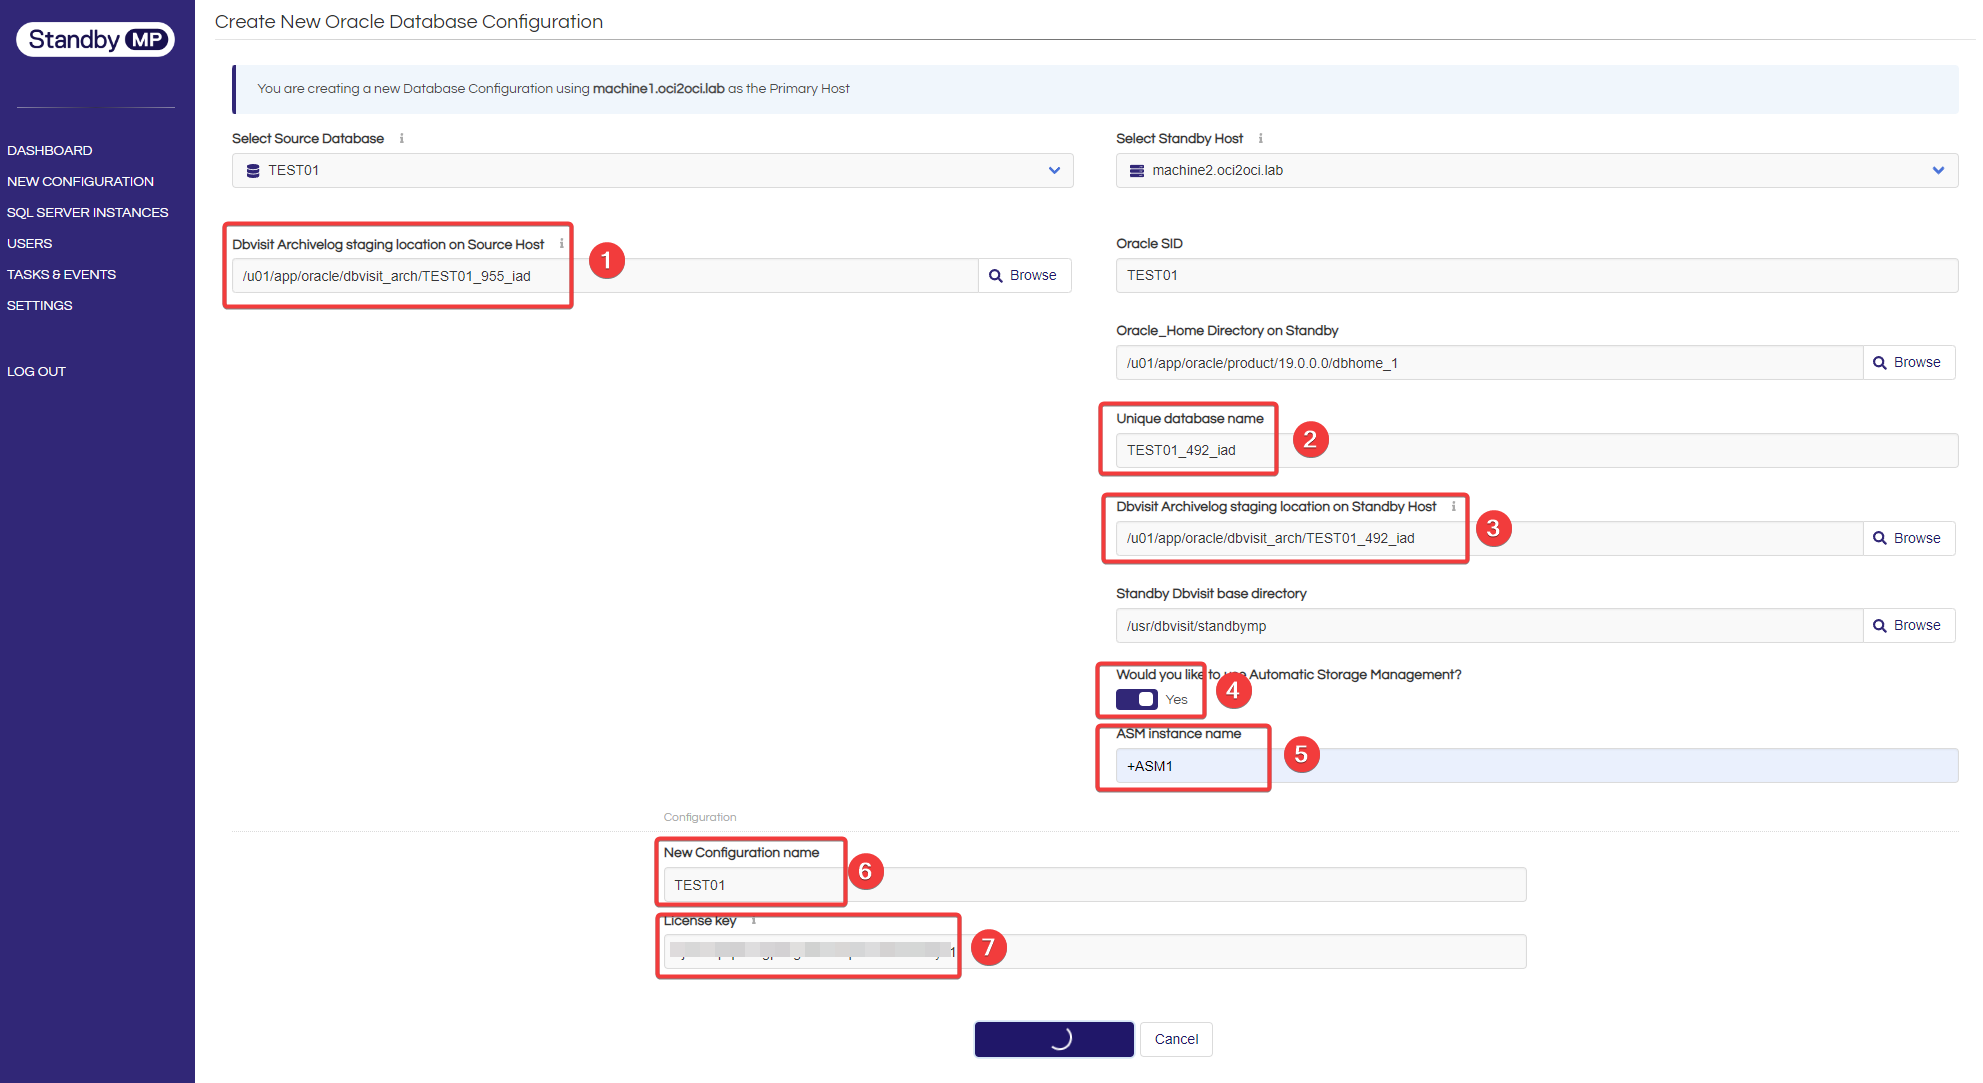Click info icon beside License key
The width and height of the screenshot is (1983, 1083).
[x=754, y=920]
